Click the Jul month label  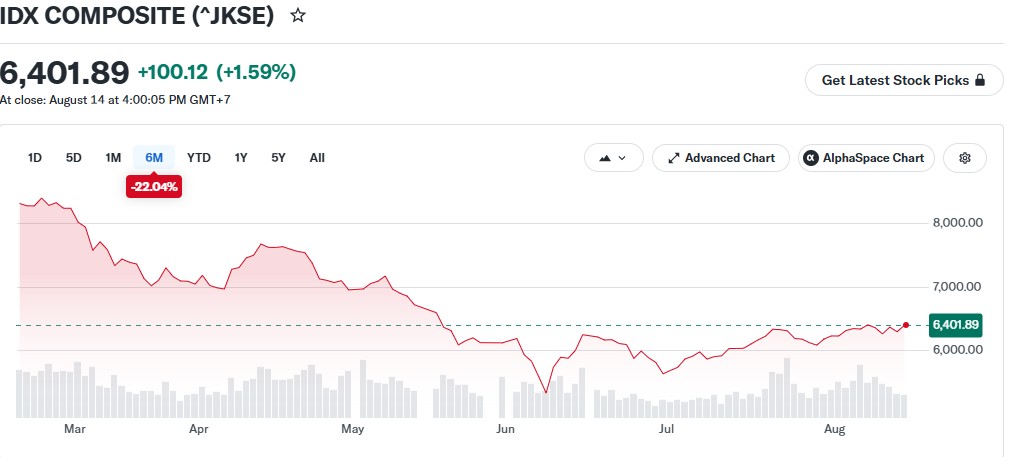(667, 429)
